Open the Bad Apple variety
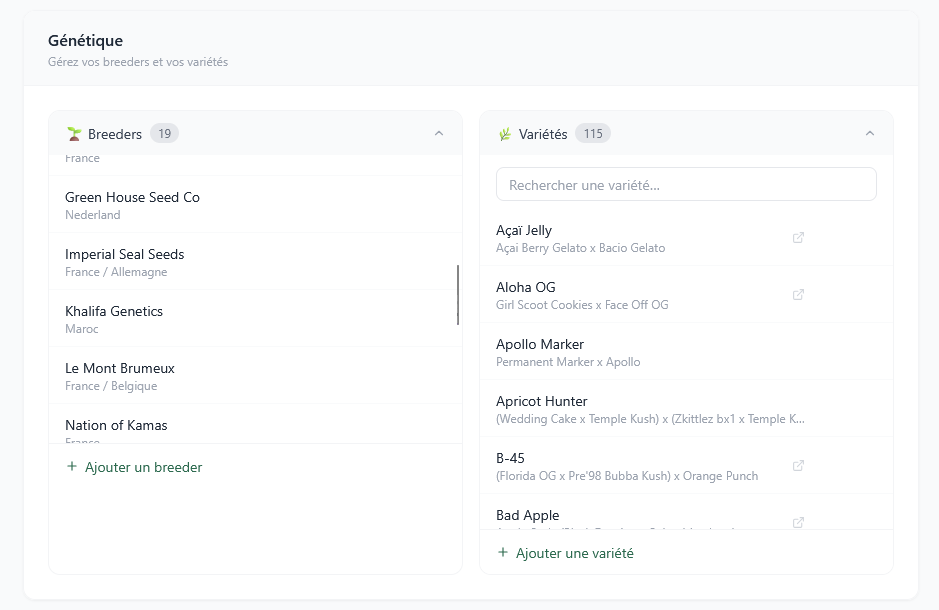Viewport: 939px width, 610px height. 686,513
